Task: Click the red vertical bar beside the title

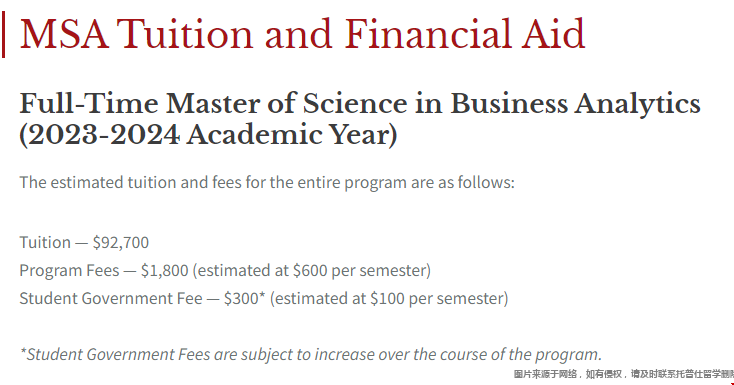Action: point(3,35)
